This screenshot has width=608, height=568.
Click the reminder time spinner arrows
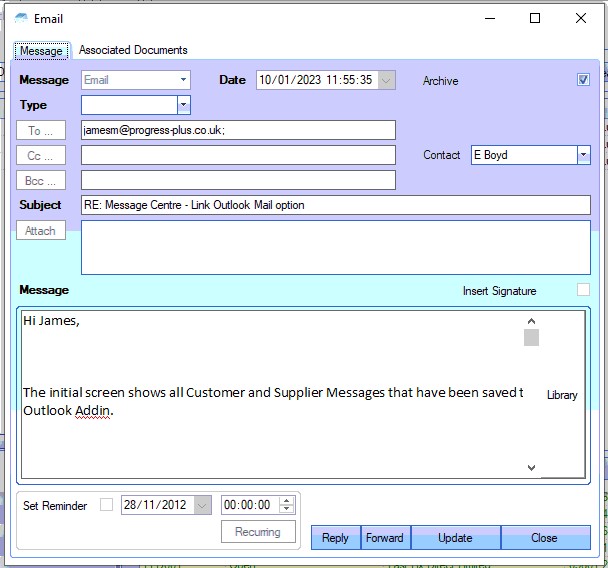(287, 505)
